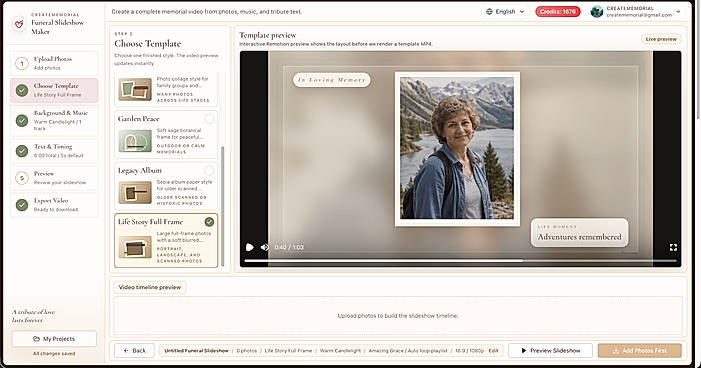
Task: Click the Back button
Action: click(x=135, y=351)
